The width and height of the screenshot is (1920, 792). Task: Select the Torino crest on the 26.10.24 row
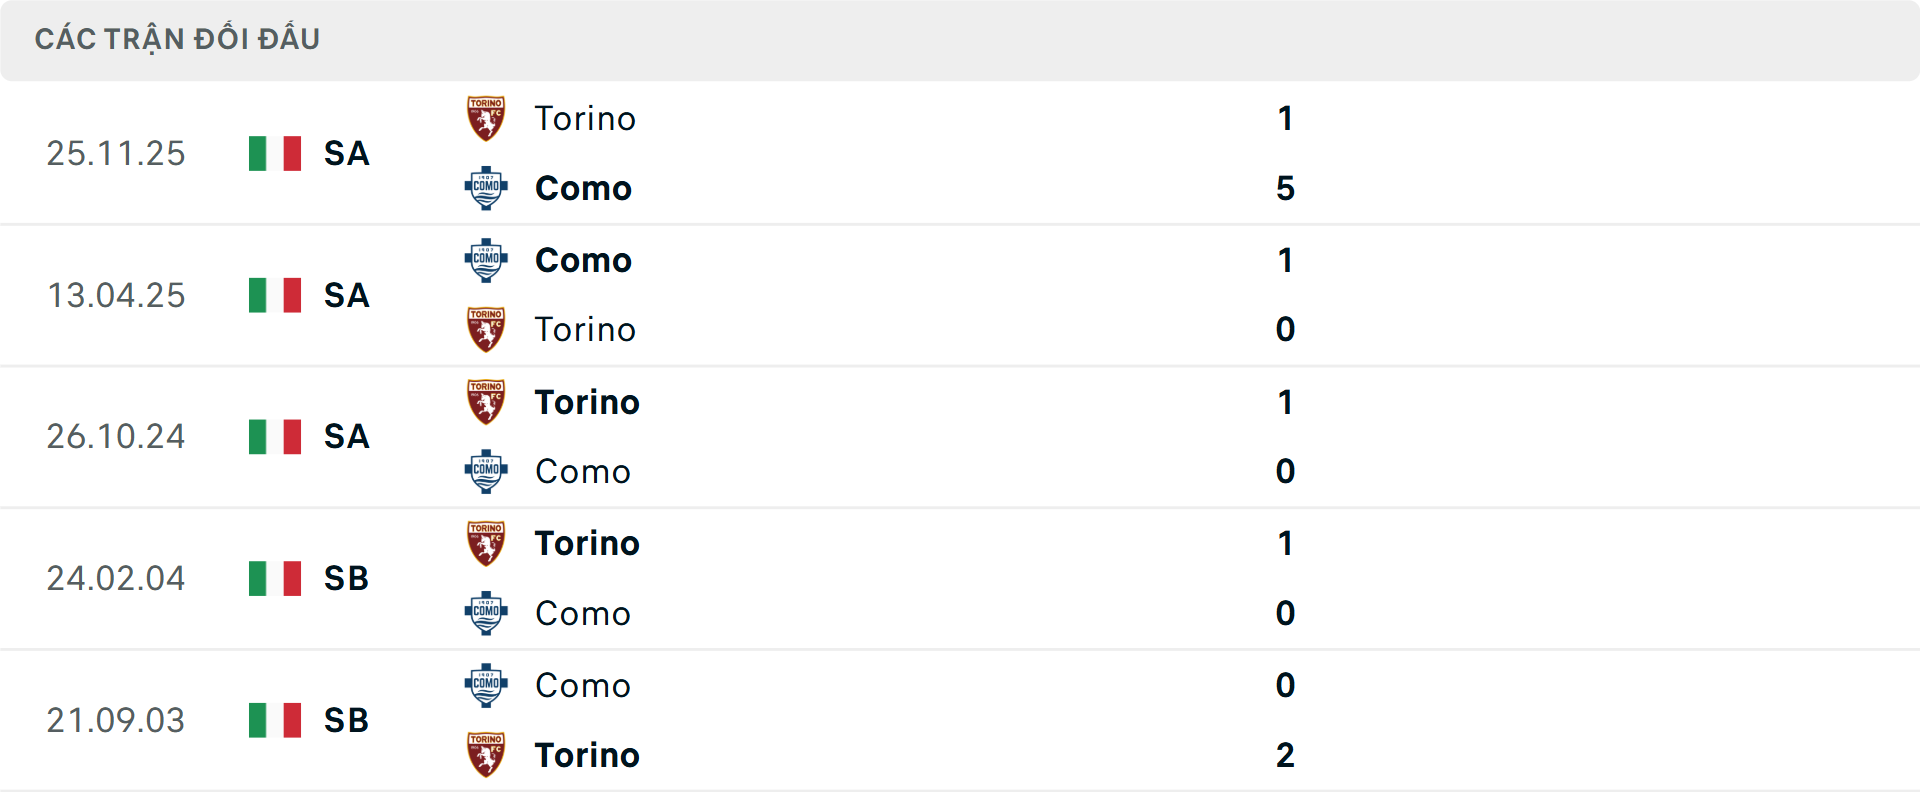coord(487,399)
